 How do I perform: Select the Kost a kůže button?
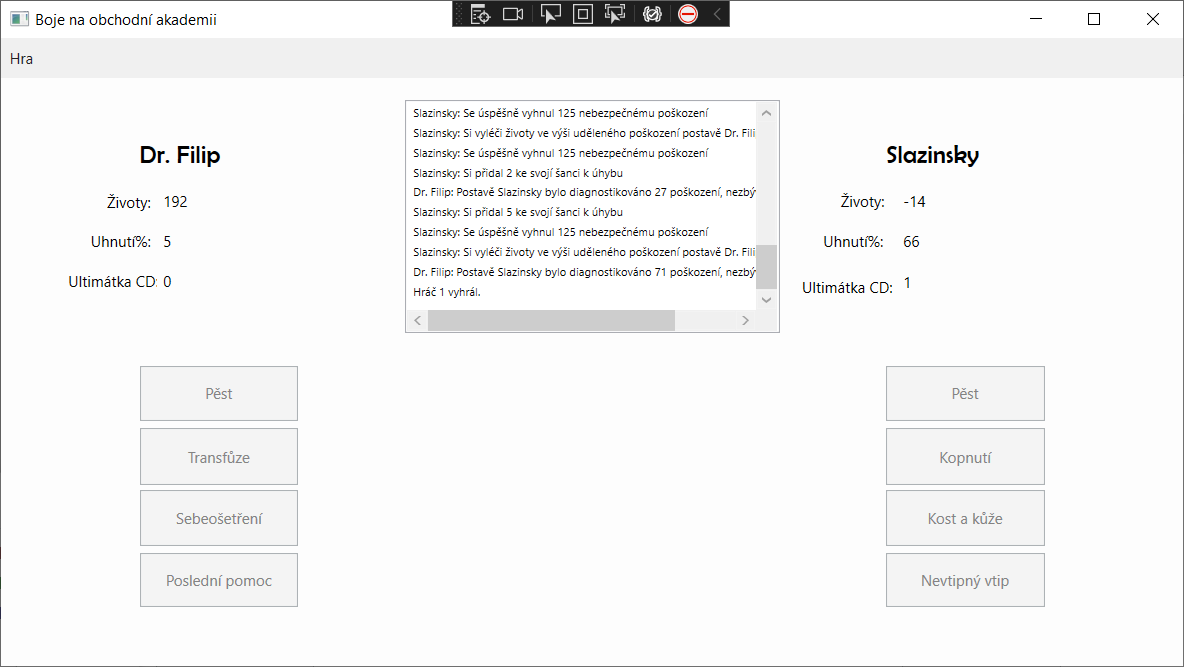click(x=964, y=518)
